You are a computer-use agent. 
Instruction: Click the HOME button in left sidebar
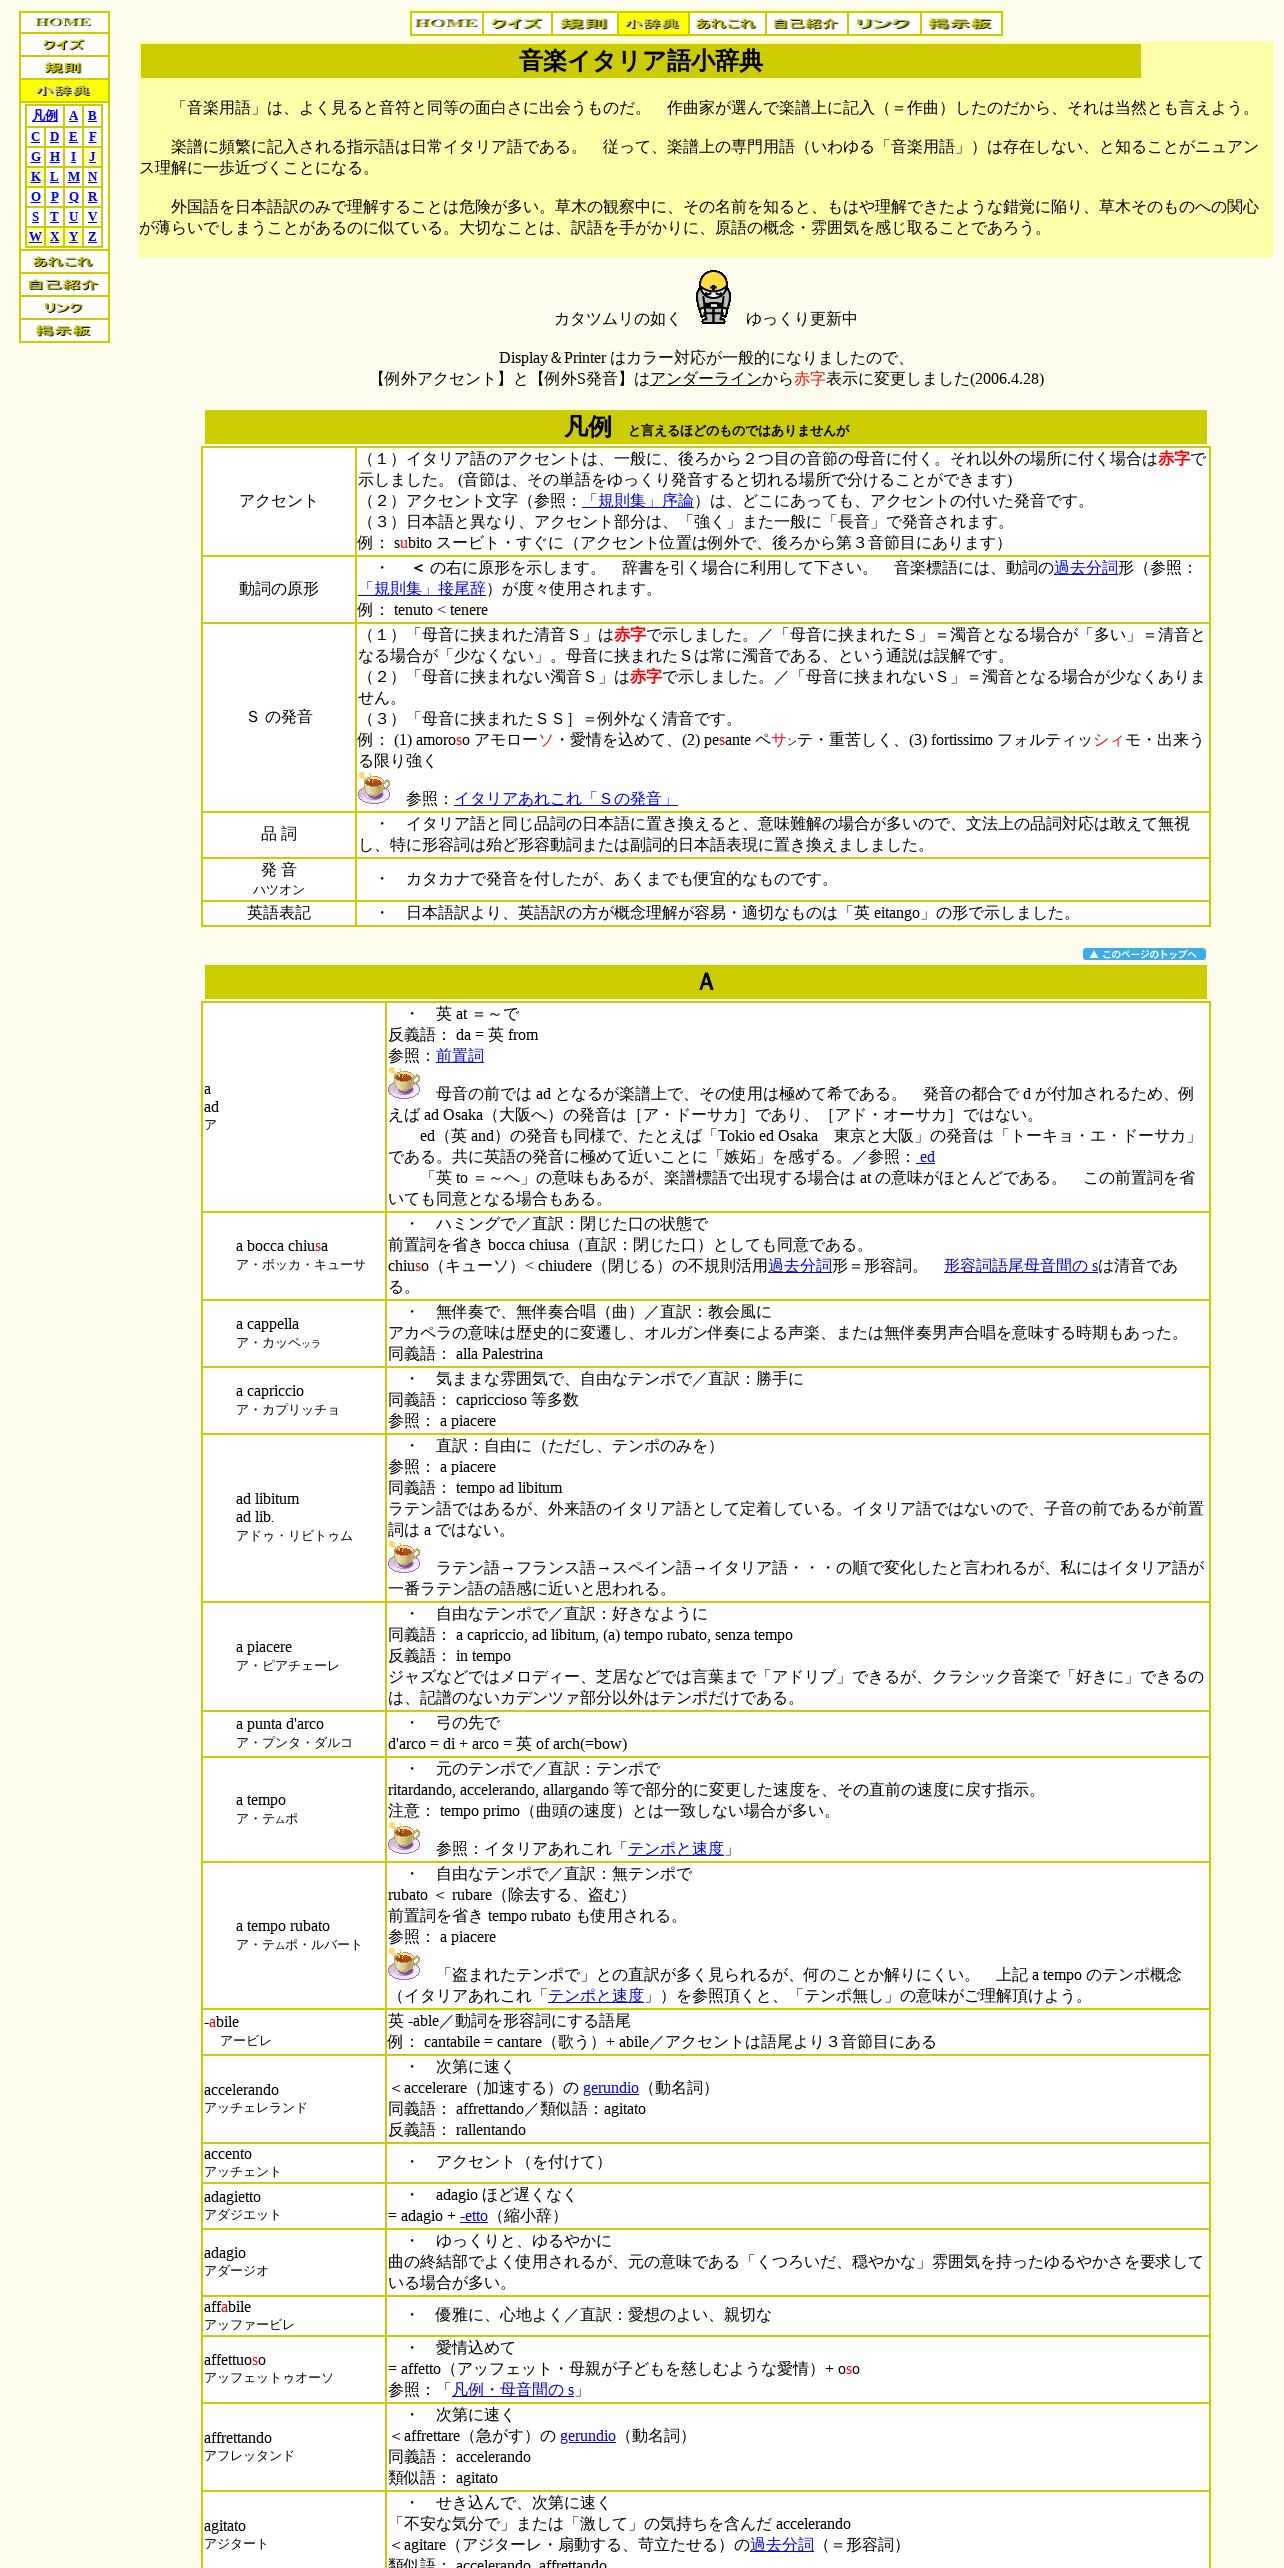tap(64, 22)
